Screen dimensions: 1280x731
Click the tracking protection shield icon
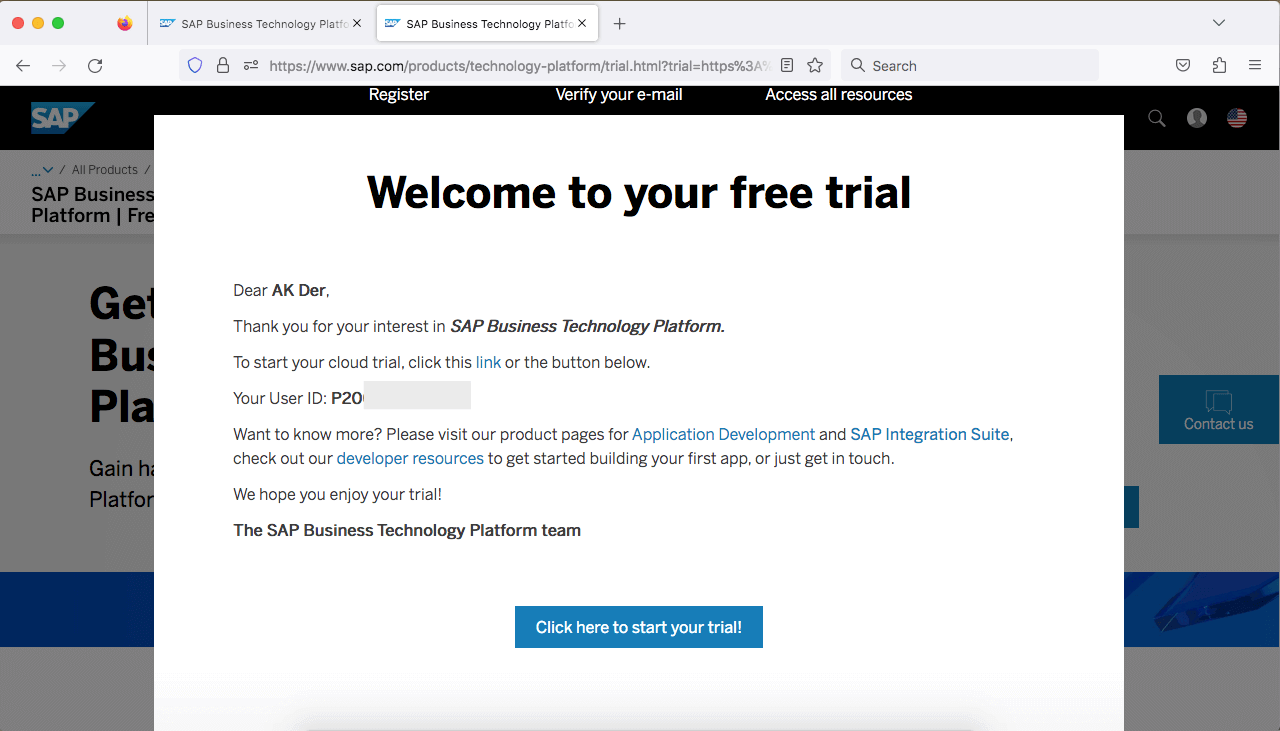(195, 66)
